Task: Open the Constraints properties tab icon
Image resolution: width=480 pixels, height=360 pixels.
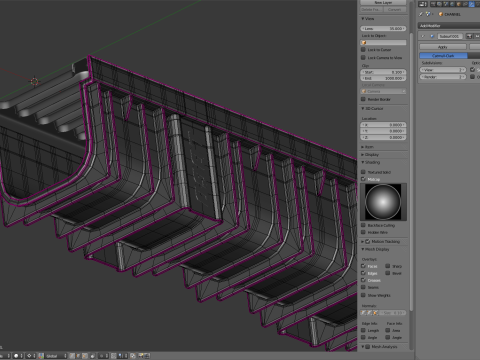Action: pyautogui.click(x=465, y=4)
